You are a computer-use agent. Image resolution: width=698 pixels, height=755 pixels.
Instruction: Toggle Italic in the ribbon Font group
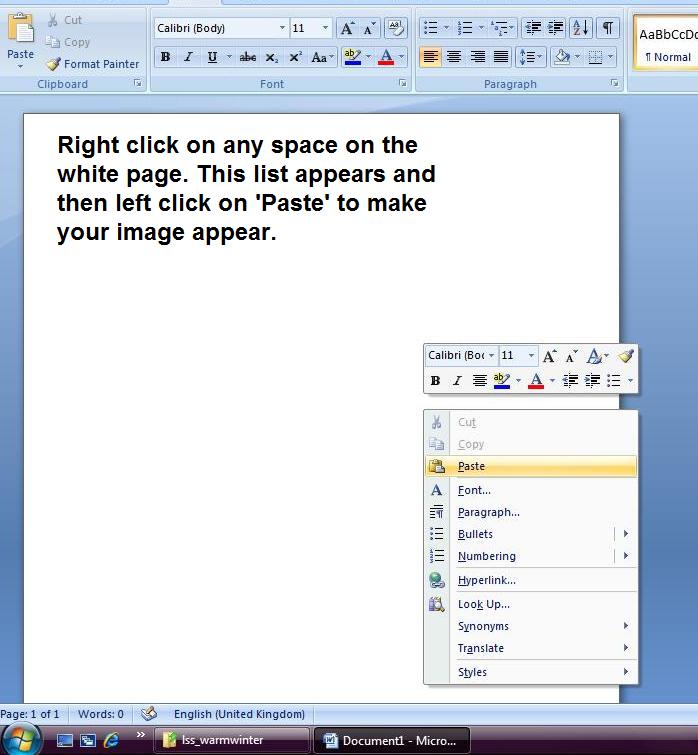[x=188, y=57]
